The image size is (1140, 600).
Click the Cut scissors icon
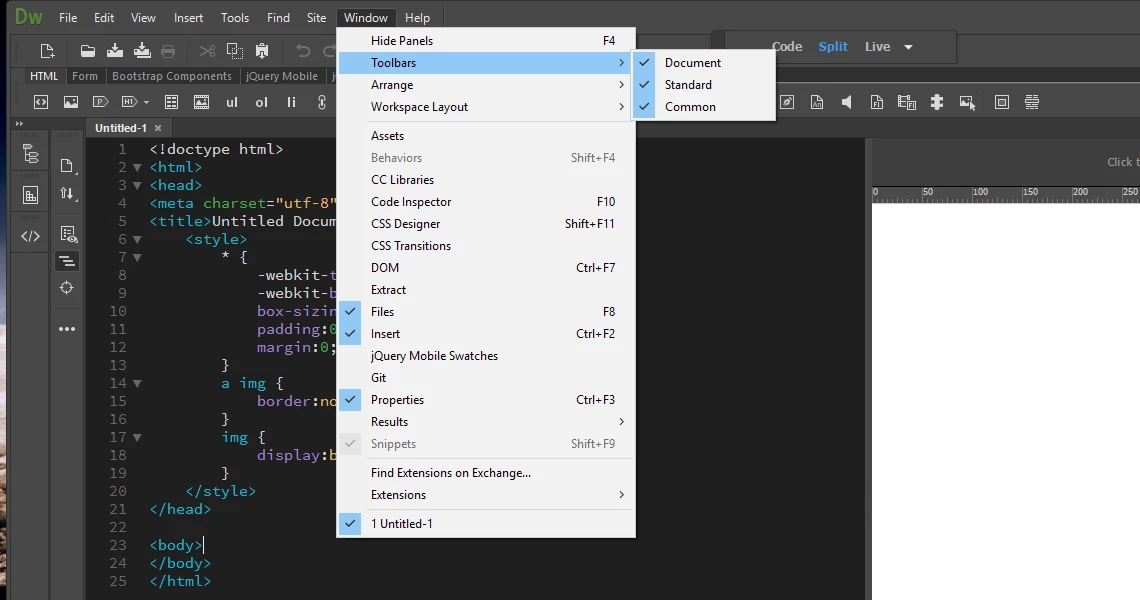207,51
